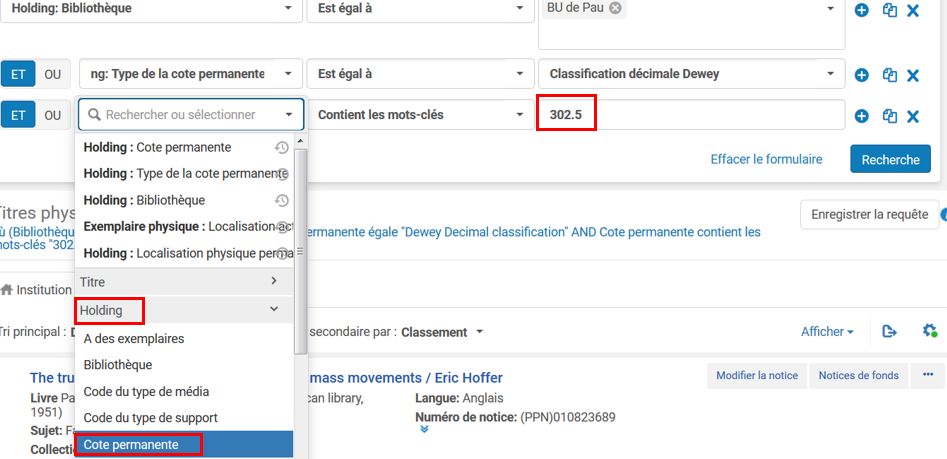
Task: Click the Recherche button
Action: coord(890,159)
